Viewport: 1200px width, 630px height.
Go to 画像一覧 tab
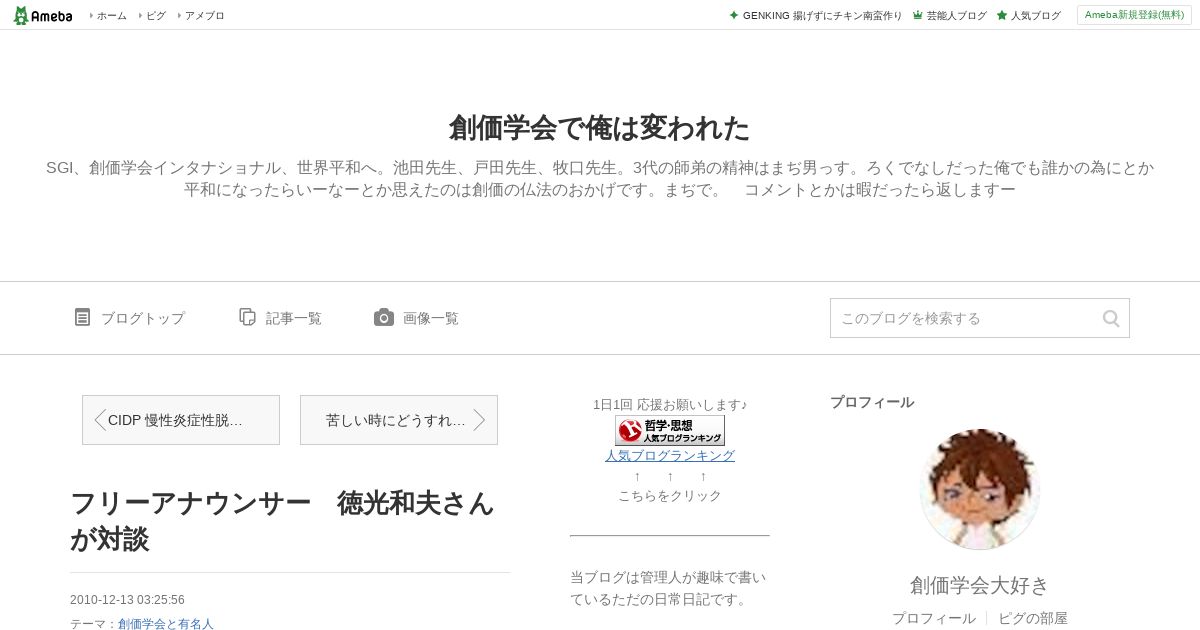tap(431, 318)
